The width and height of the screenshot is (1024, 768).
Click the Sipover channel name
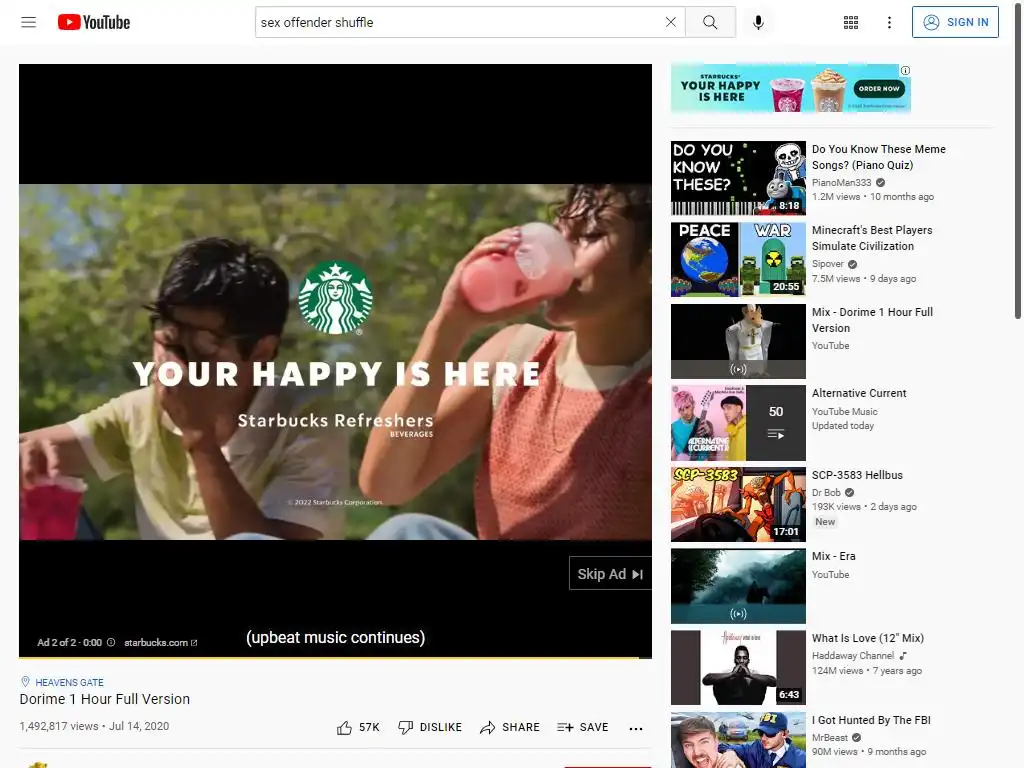point(827,264)
